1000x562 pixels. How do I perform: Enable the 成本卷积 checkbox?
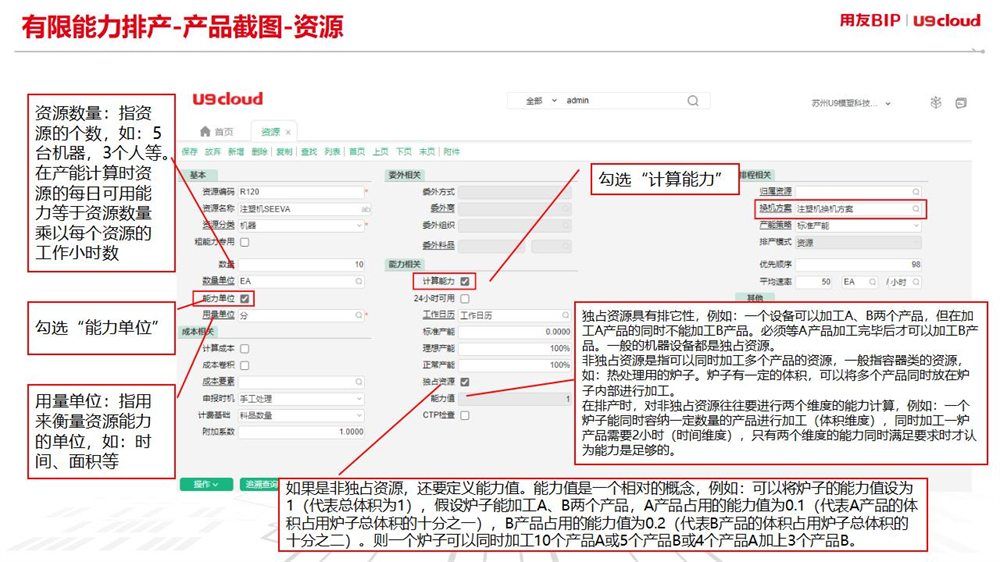[x=244, y=366]
